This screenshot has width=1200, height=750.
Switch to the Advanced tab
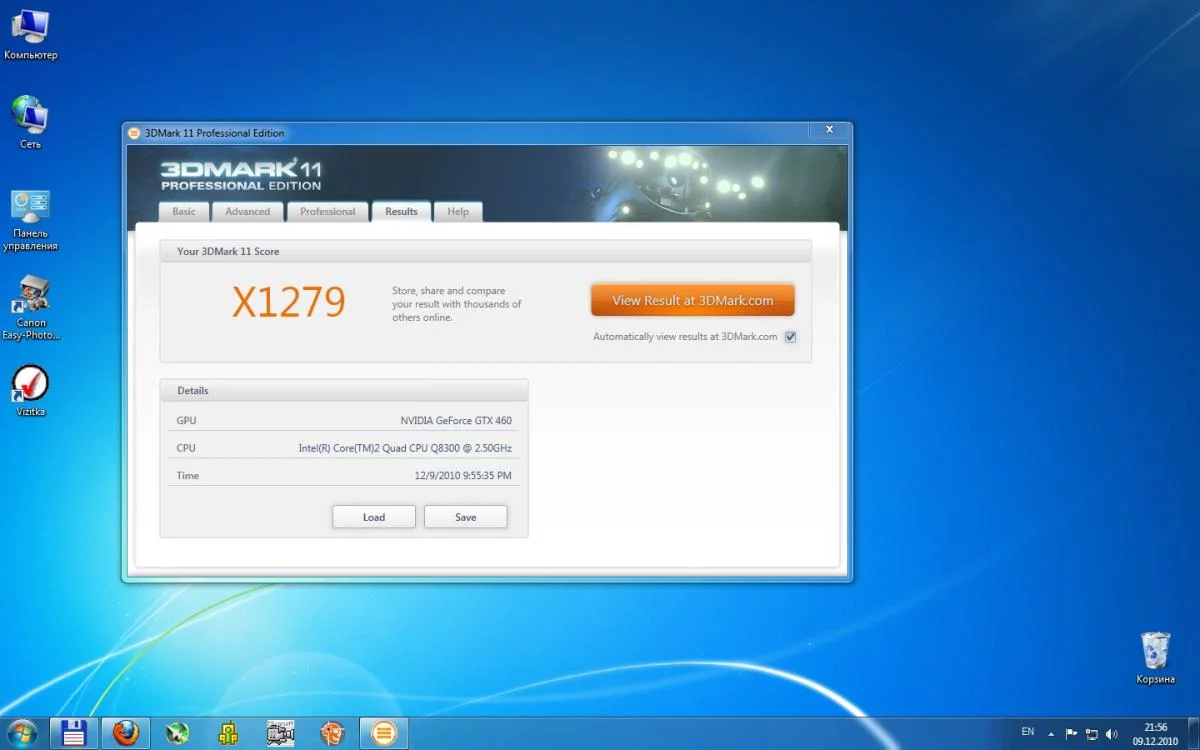[x=248, y=212]
